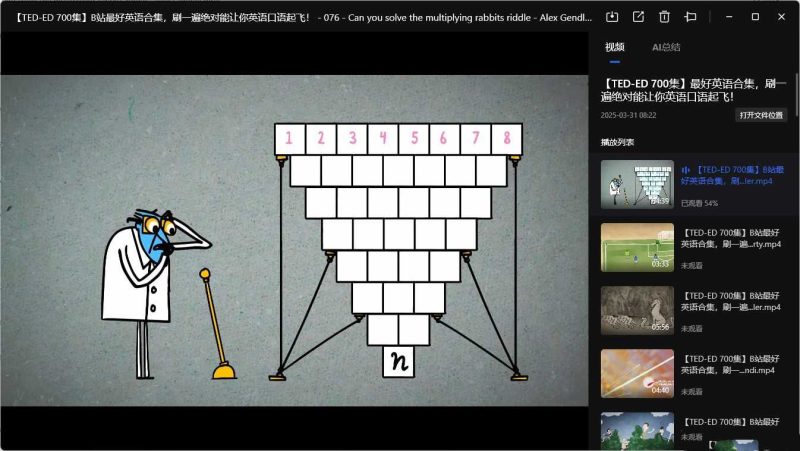The image size is (800, 451).
Task: Minimize the video player window
Action: pos(728,17)
